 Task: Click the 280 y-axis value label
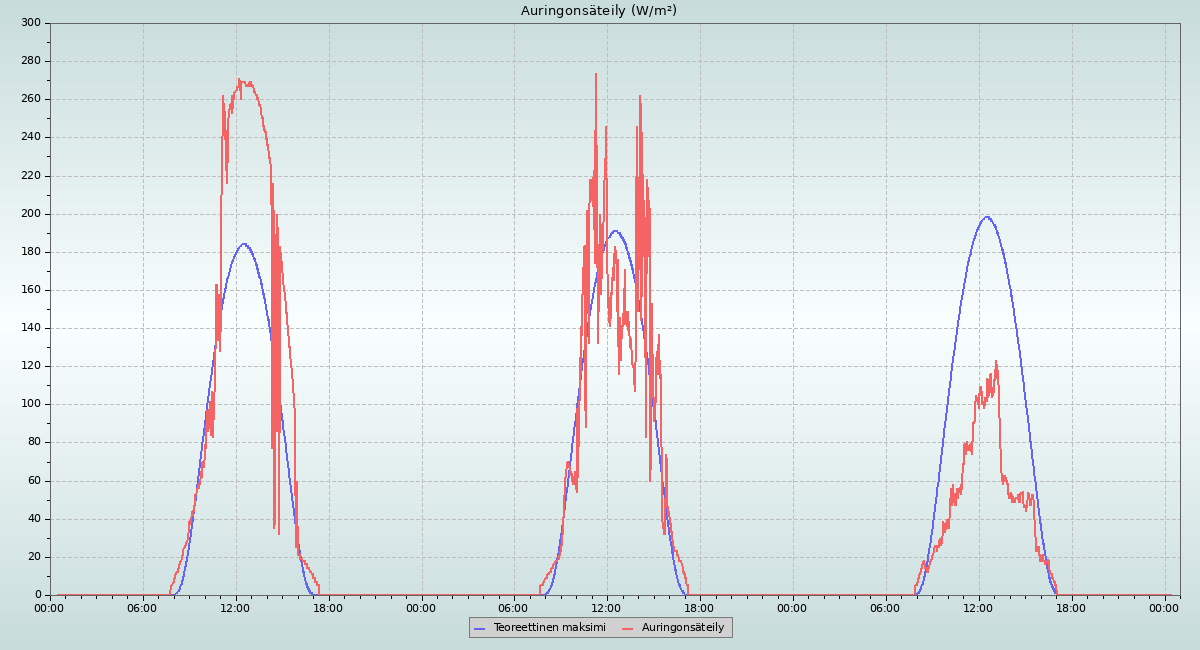click(31, 61)
